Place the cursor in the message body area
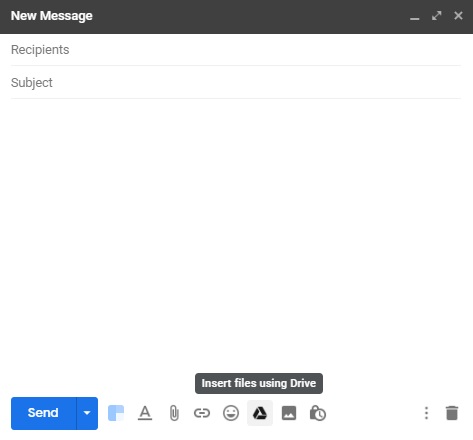Screen dimensions: 473x440 (x=236, y=233)
